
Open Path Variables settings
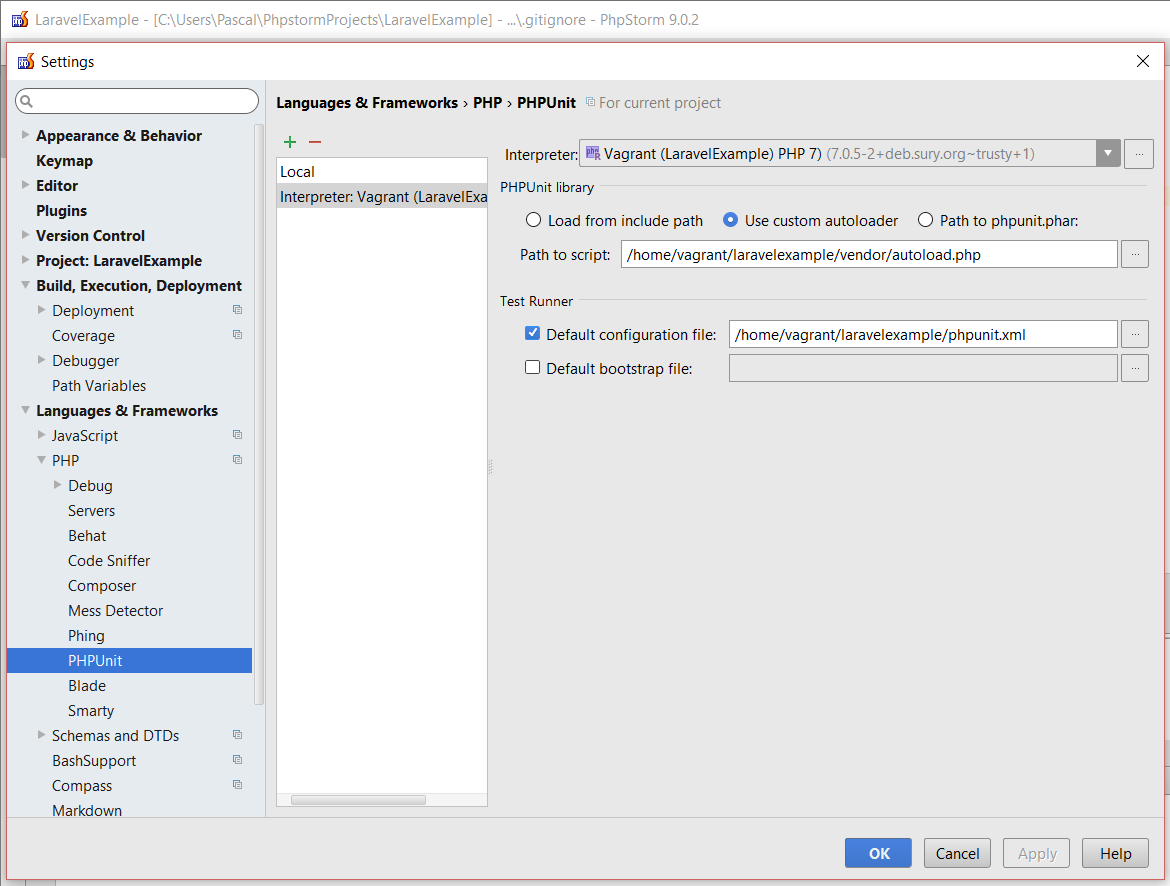[98, 385]
